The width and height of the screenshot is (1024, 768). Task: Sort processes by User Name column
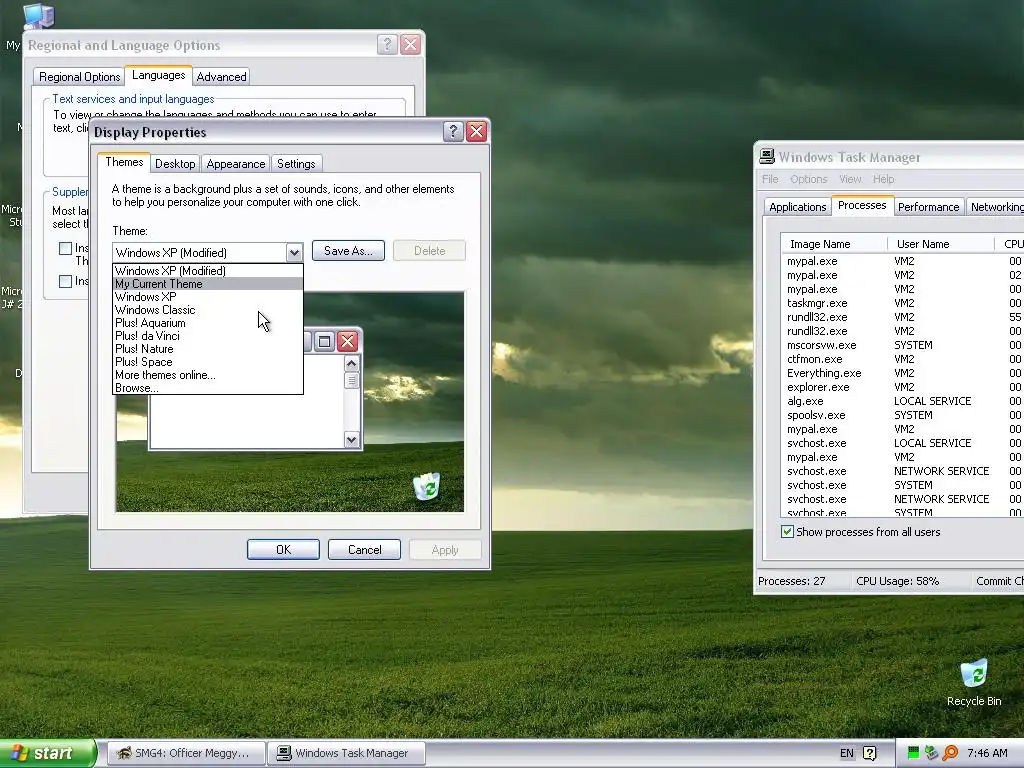pos(941,244)
